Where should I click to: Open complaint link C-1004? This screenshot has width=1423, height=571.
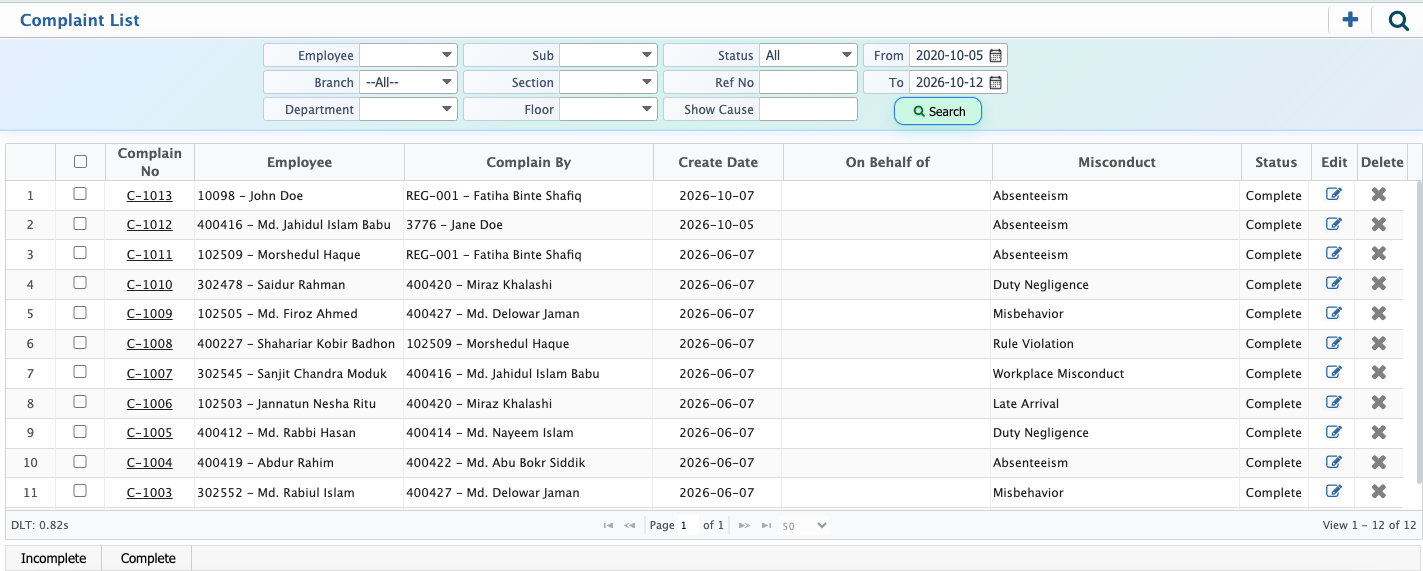coord(149,463)
